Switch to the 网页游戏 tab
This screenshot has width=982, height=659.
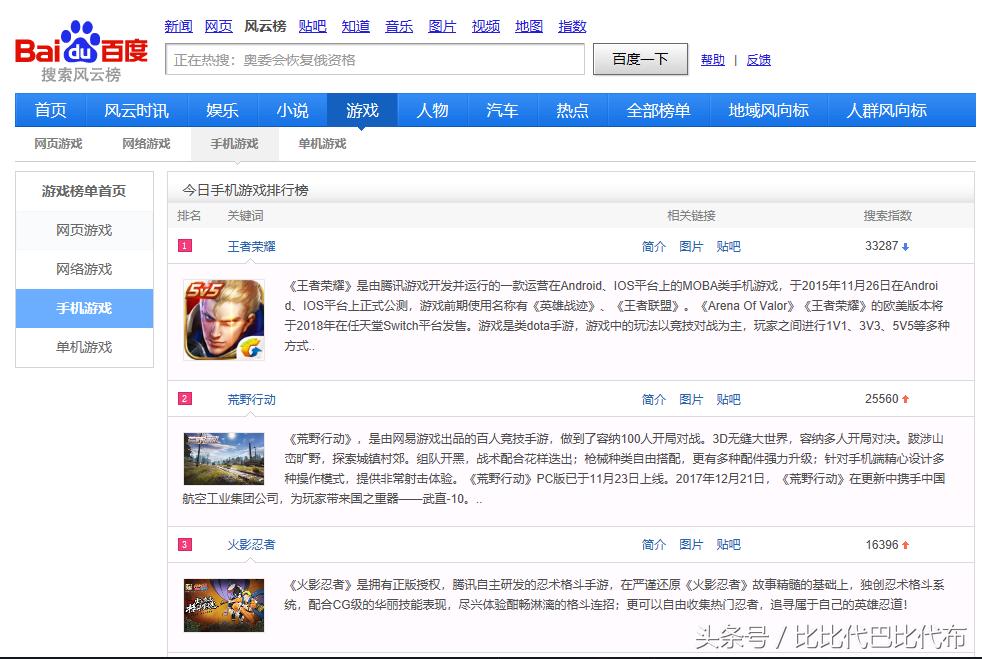(x=57, y=144)
